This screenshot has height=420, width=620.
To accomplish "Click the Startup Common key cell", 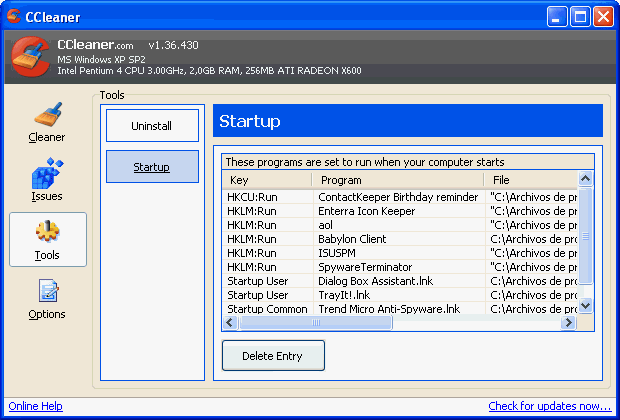I will point(267,309).
